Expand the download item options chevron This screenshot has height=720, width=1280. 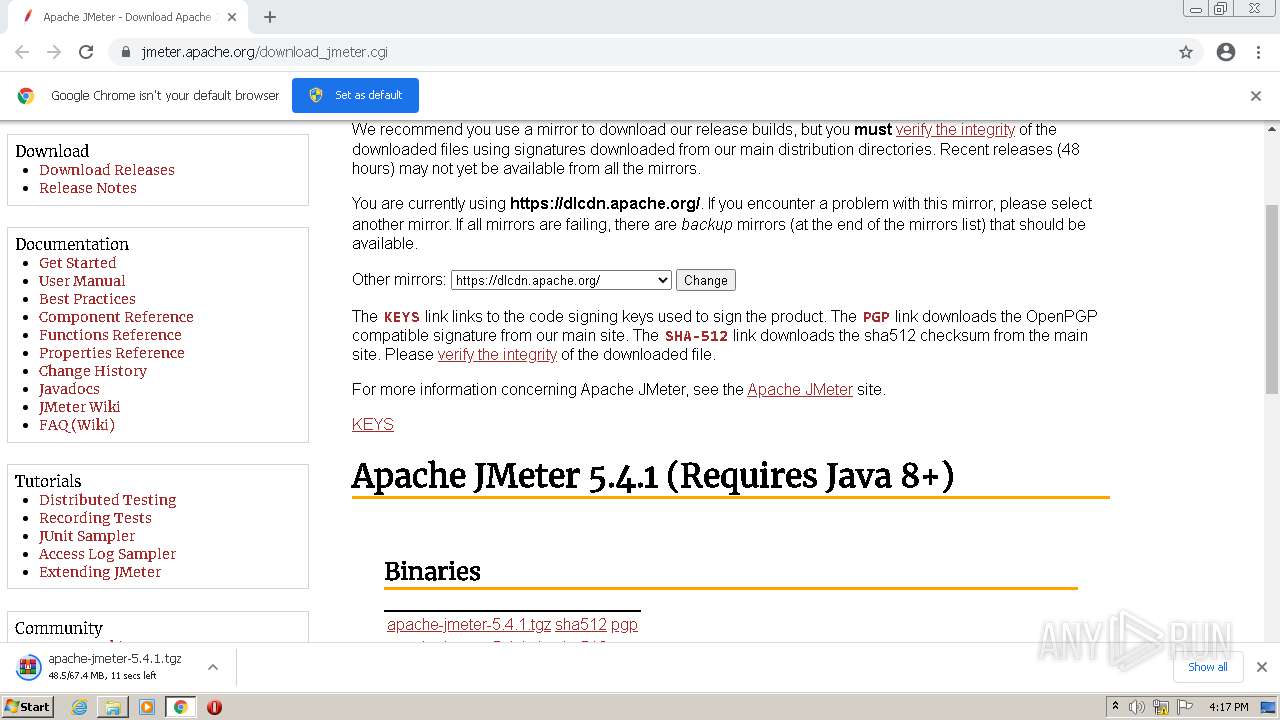pyautogui.click(x=213, y=667)
